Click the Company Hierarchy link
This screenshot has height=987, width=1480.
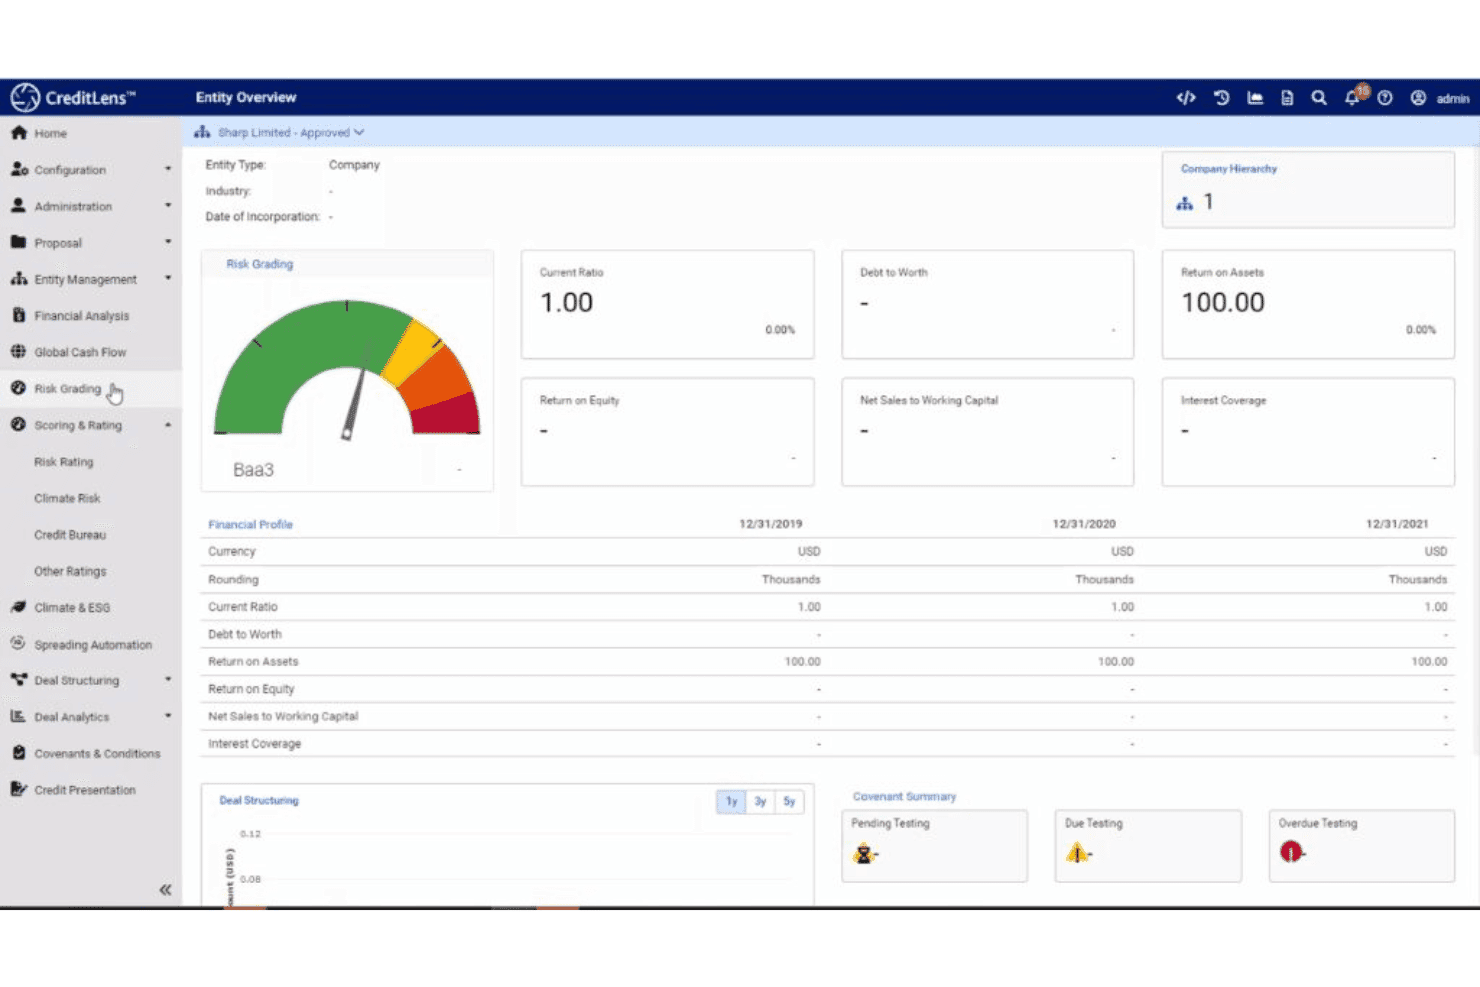(1228, 169)
